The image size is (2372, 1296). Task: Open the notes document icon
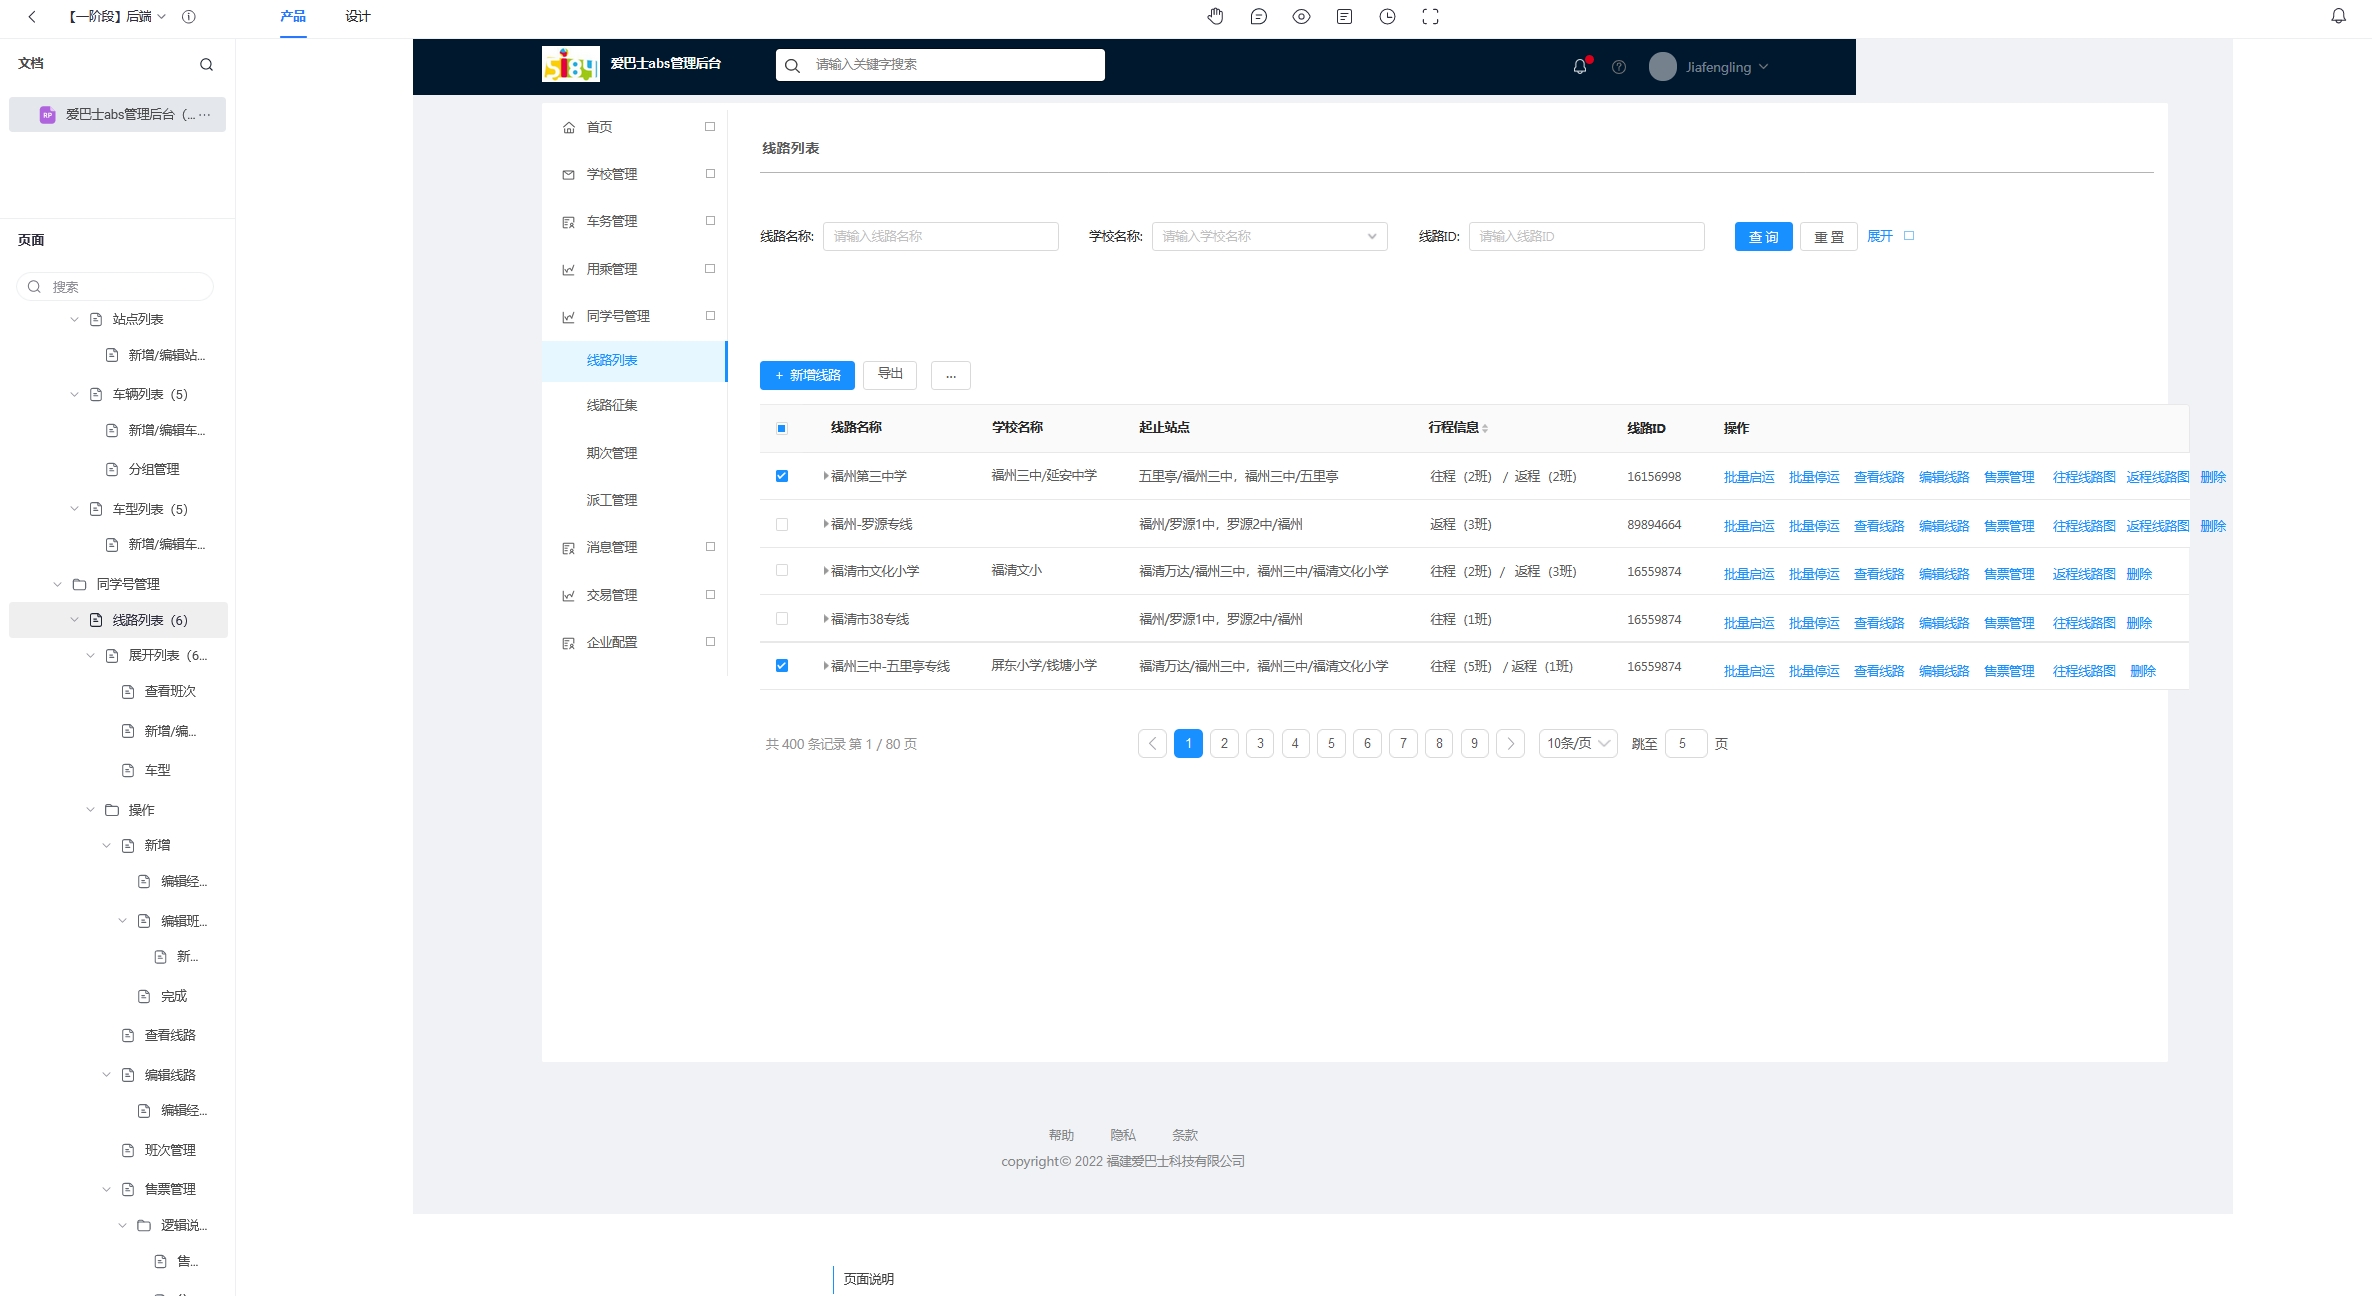(x=1344, y=16)
